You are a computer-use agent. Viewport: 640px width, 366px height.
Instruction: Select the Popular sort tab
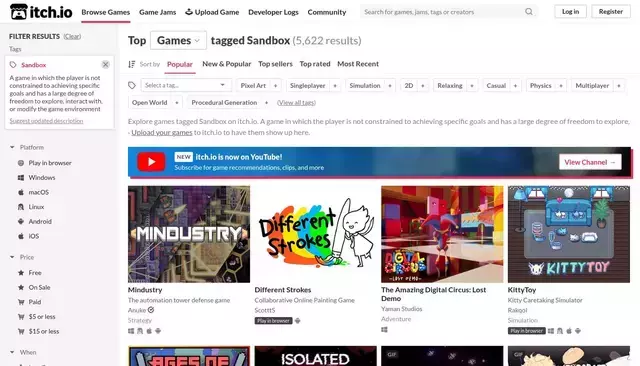(180, 64)
